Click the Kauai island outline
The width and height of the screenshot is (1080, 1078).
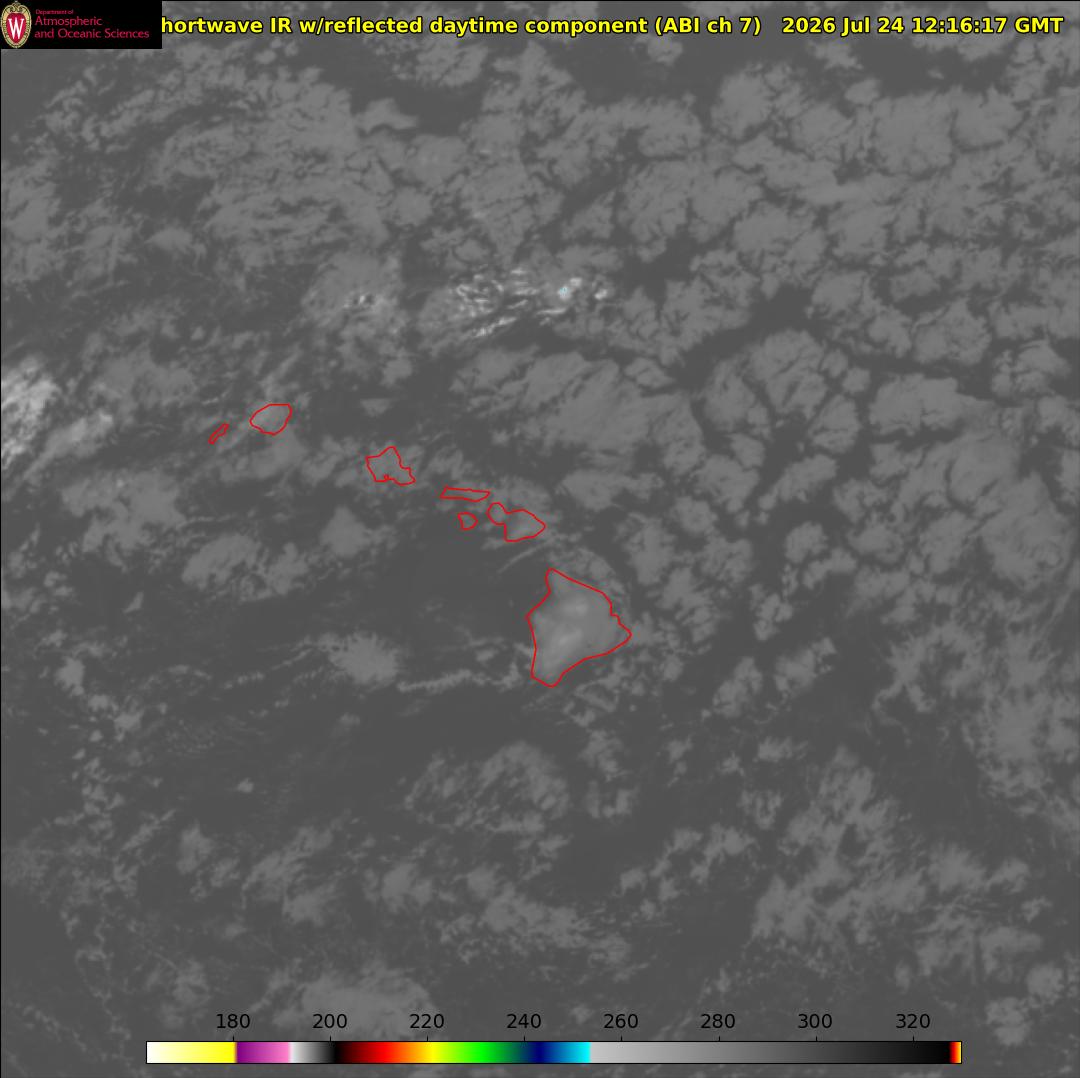(271, 419)
